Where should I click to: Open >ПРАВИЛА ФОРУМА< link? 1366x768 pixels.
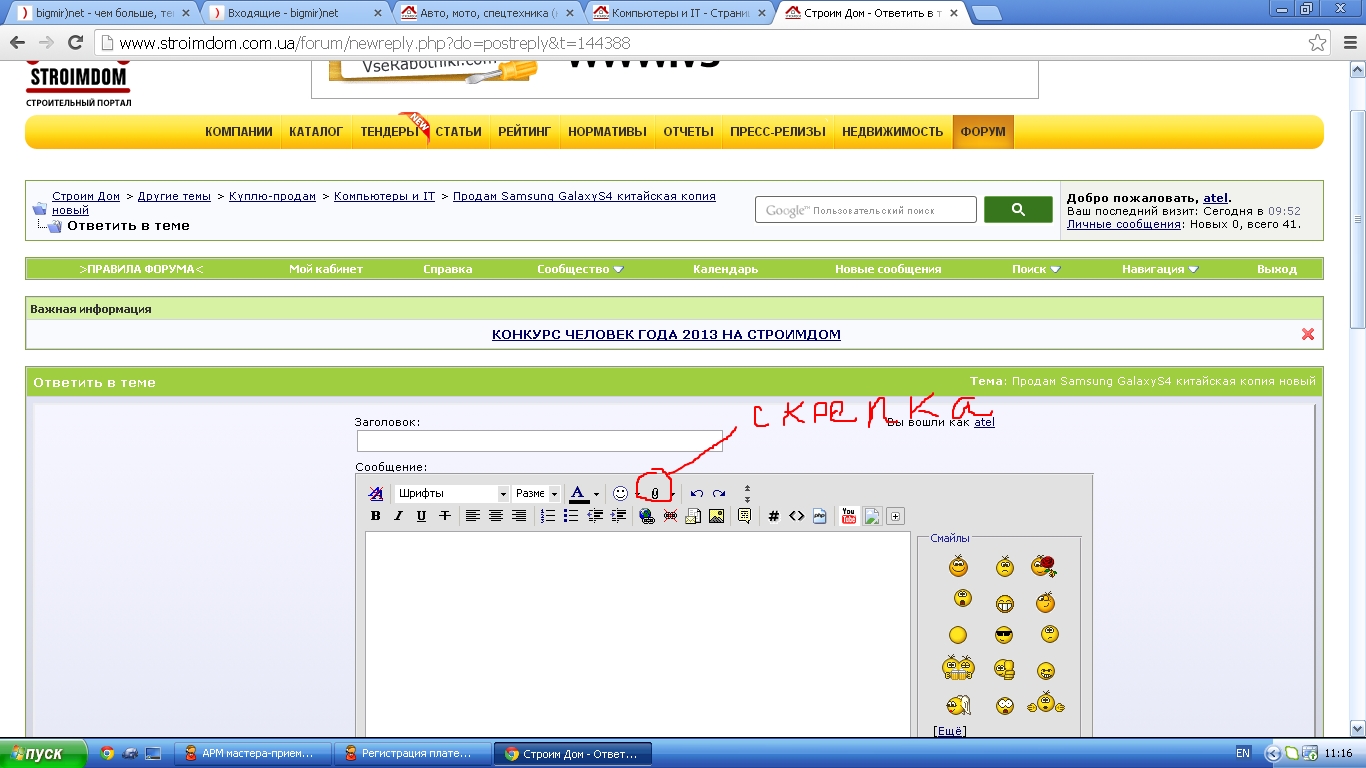coord(141,269)
